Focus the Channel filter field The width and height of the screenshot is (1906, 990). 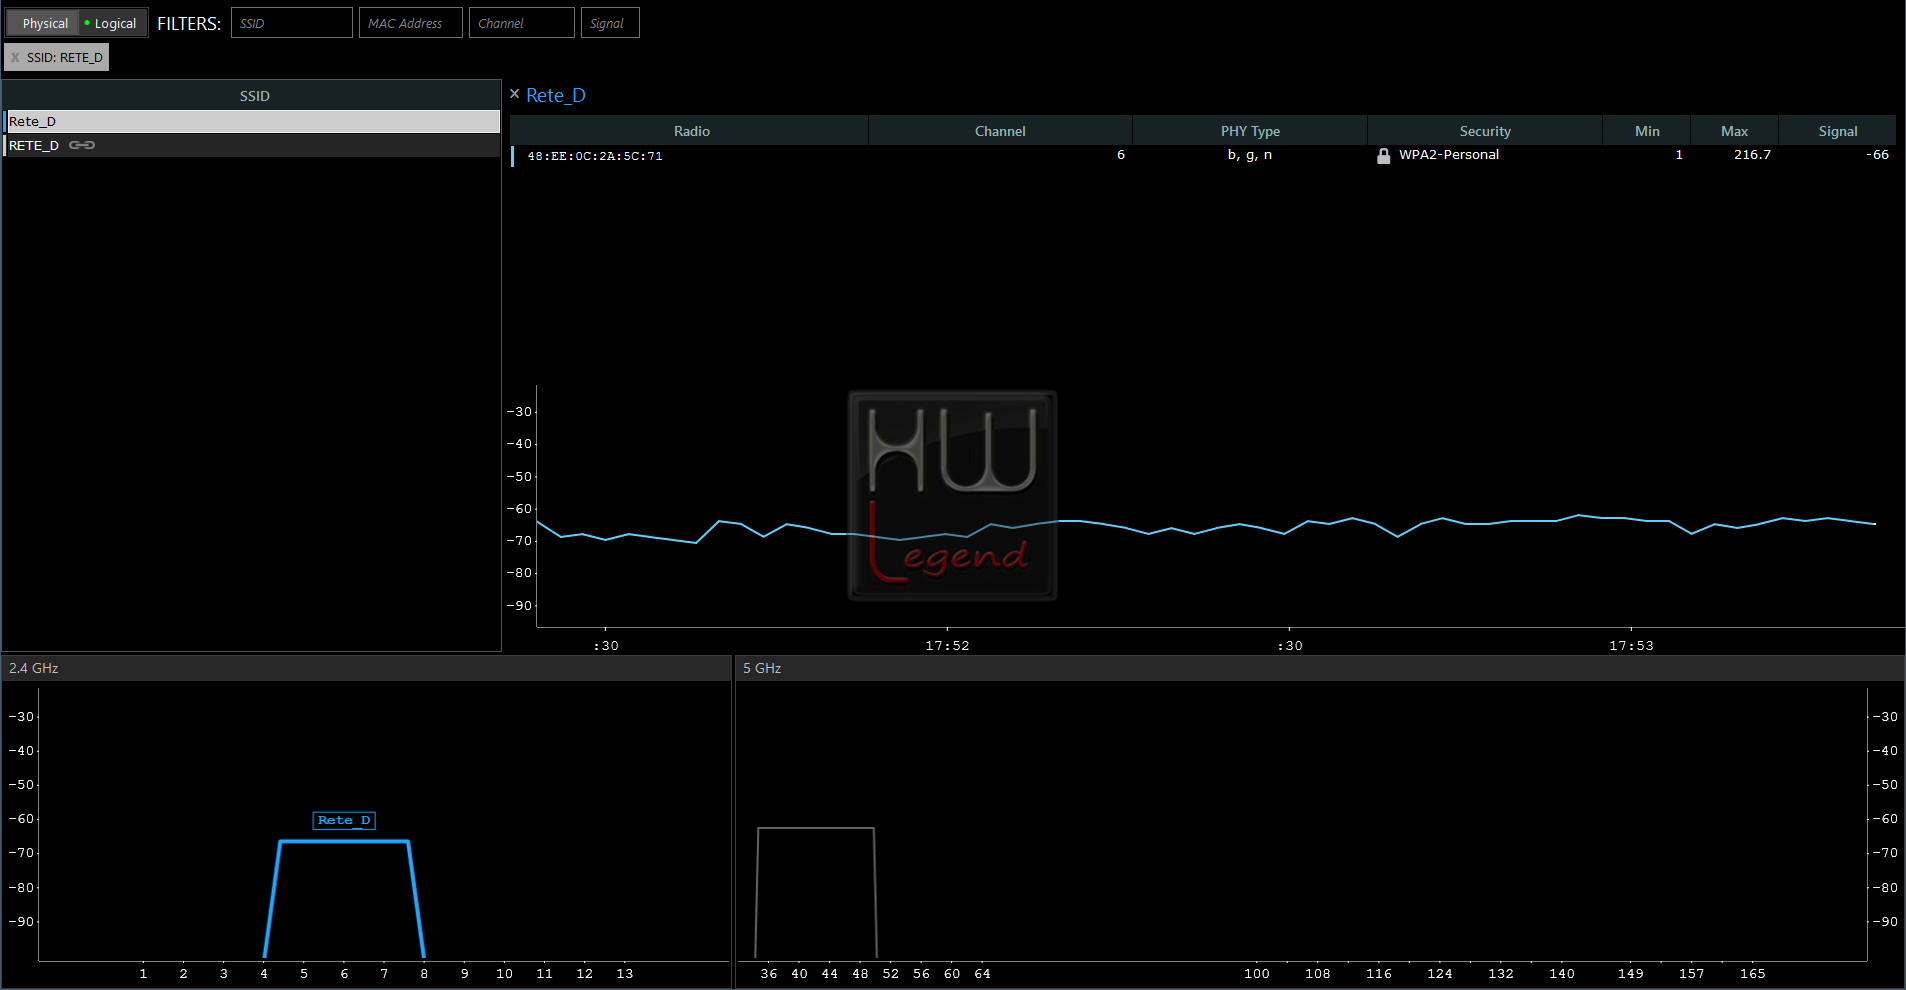click(x=522, y=23)
